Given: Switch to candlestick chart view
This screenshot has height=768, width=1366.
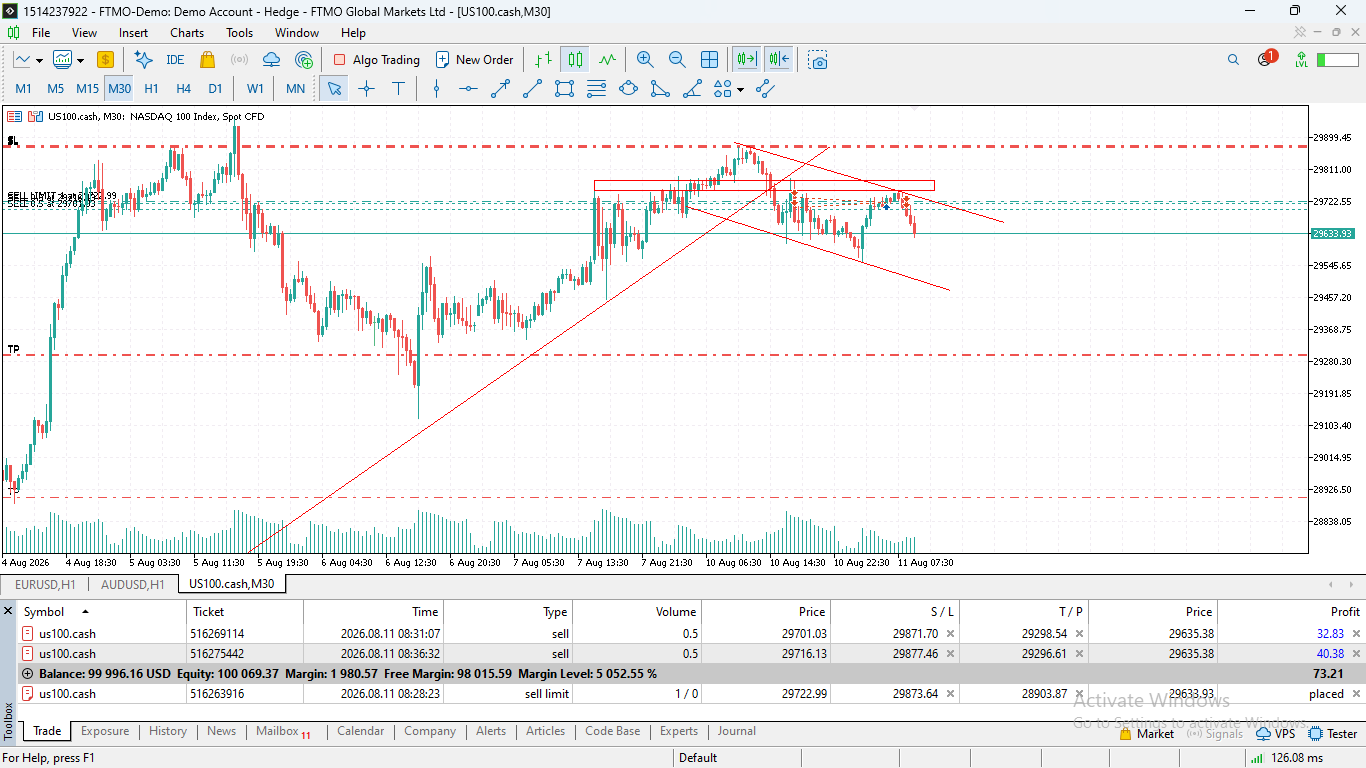Looking at the screenshot, I should click(575, 60).
